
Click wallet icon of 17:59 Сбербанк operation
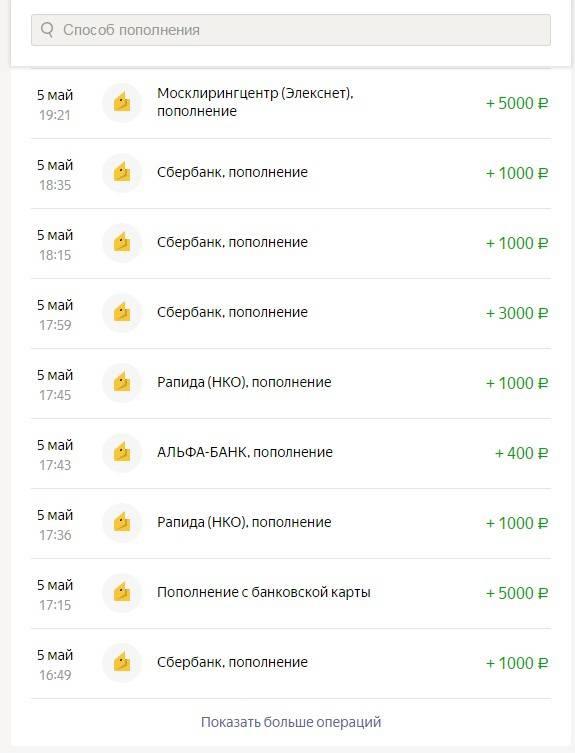[122, 313]
